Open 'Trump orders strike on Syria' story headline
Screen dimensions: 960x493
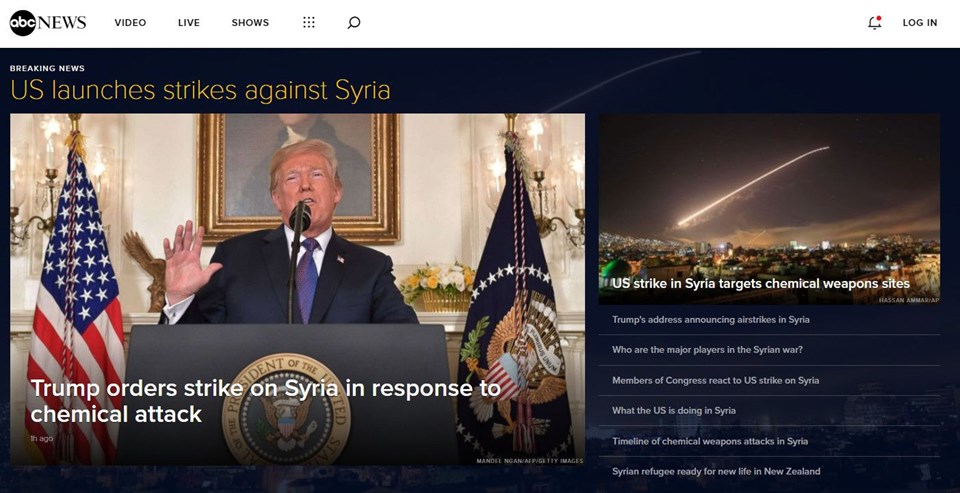tap(265, 401)
